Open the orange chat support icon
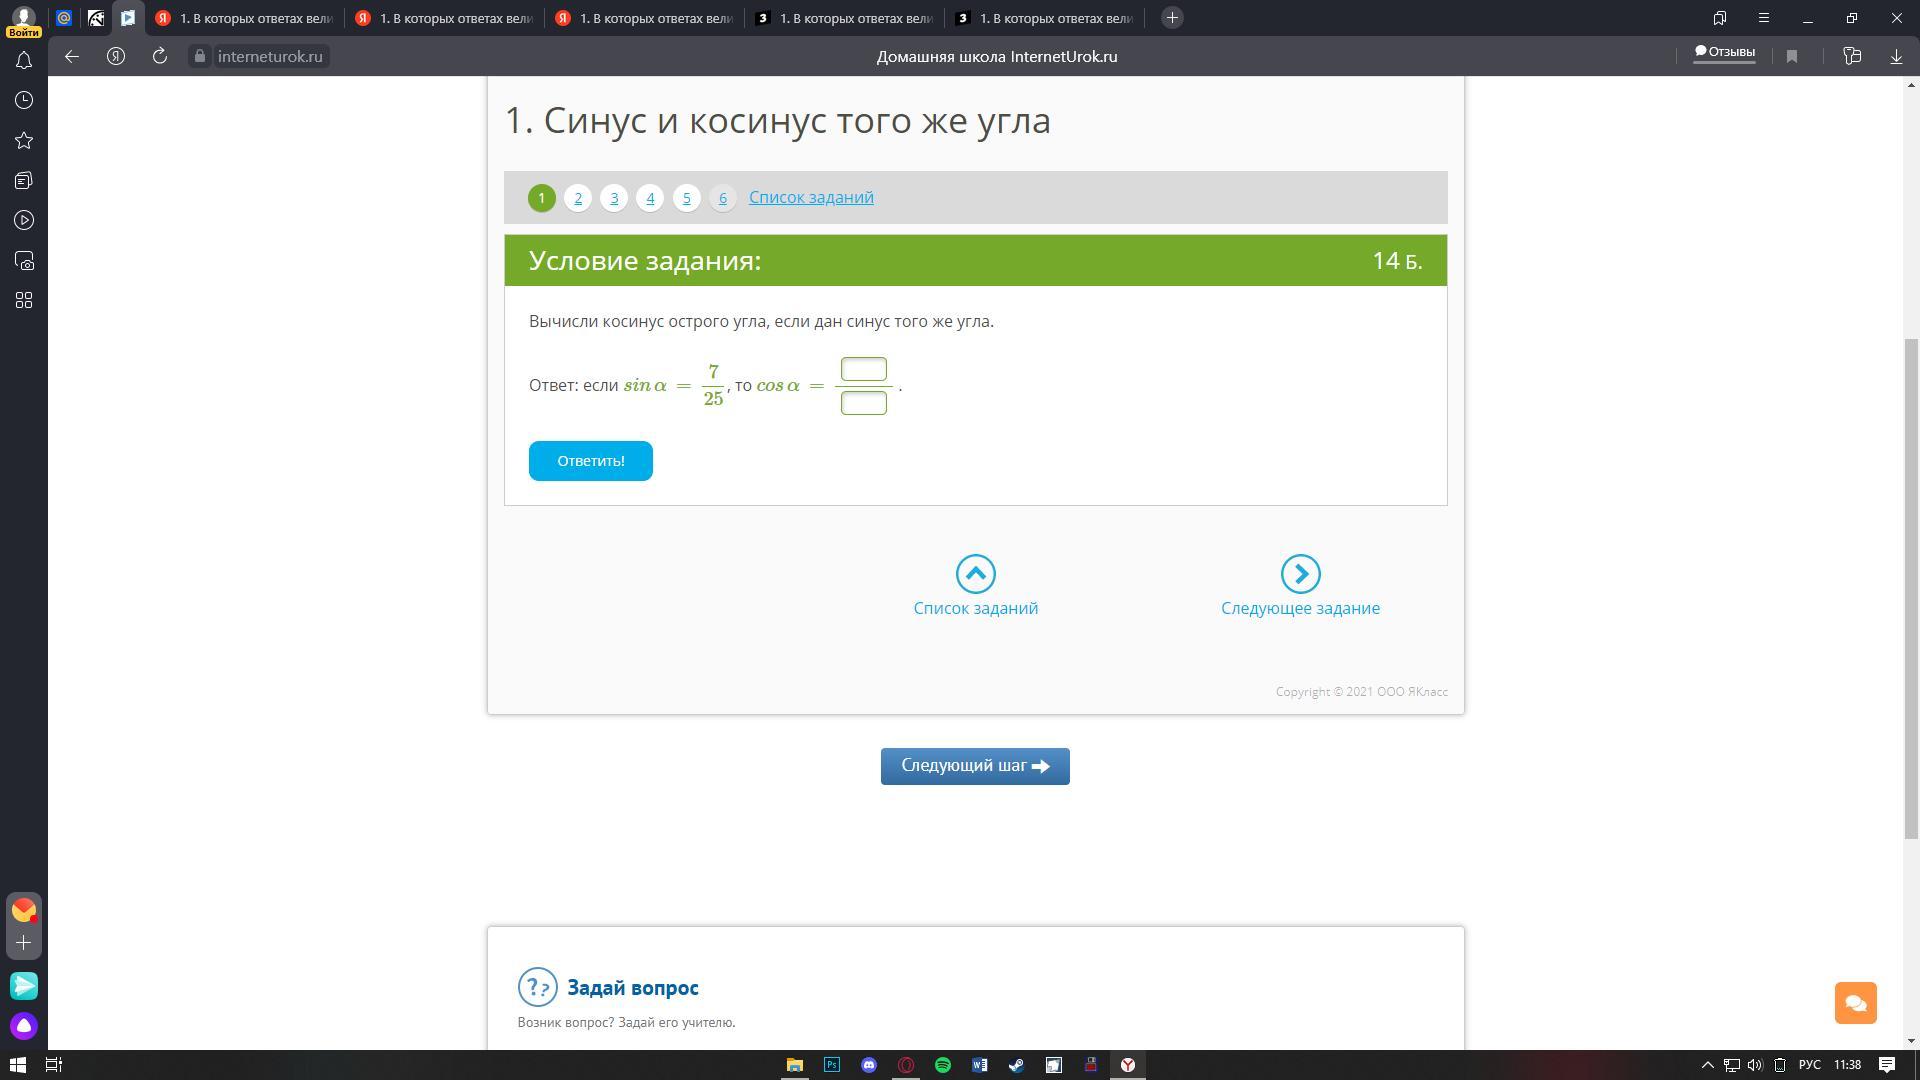 pyautogui.click(x=1855, y=1003)
